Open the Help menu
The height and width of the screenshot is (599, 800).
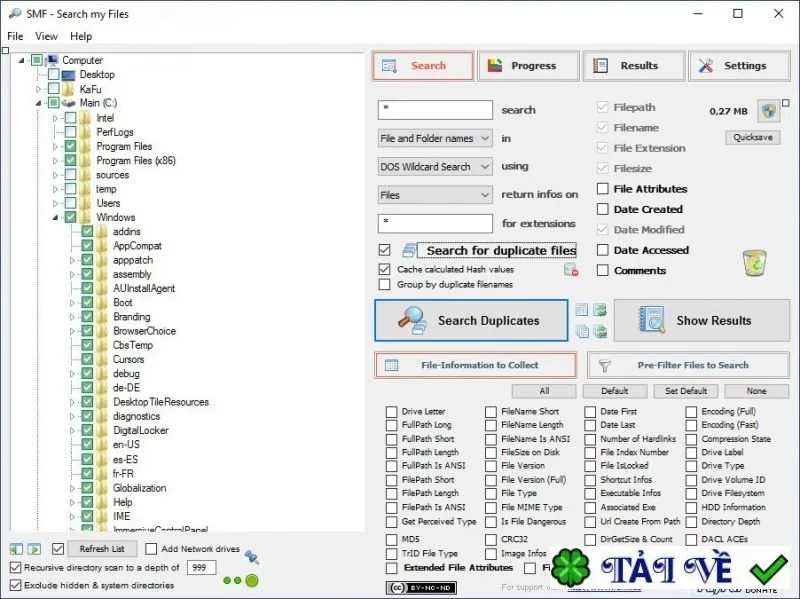coord(81,36)
